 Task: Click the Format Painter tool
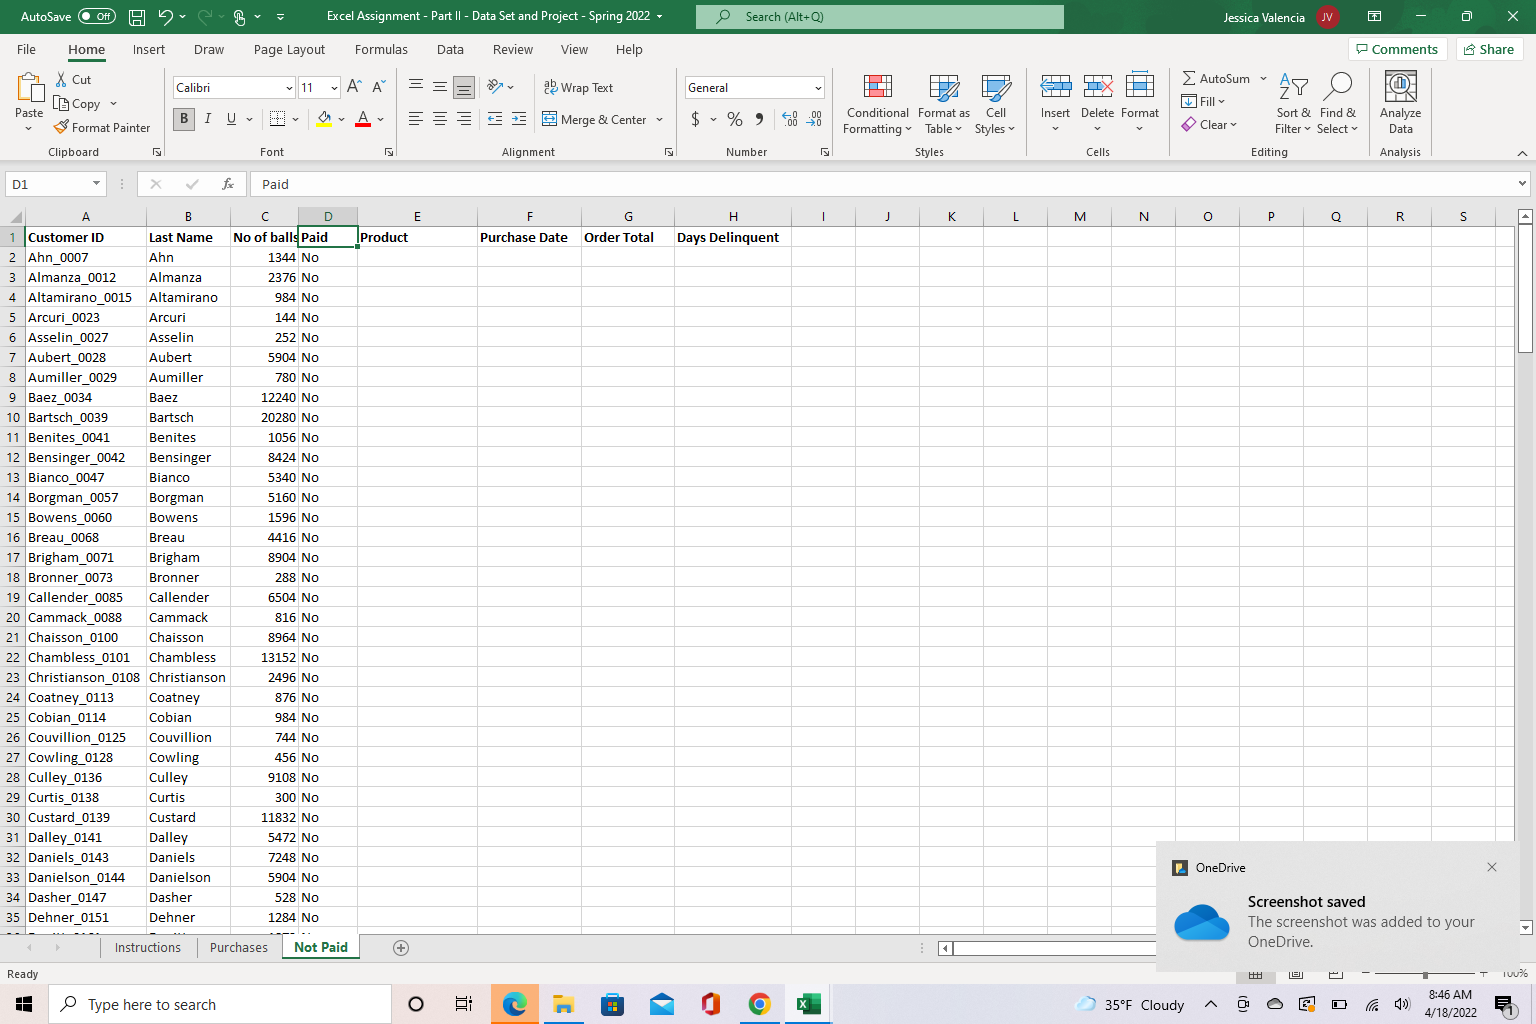coord(103,127)
